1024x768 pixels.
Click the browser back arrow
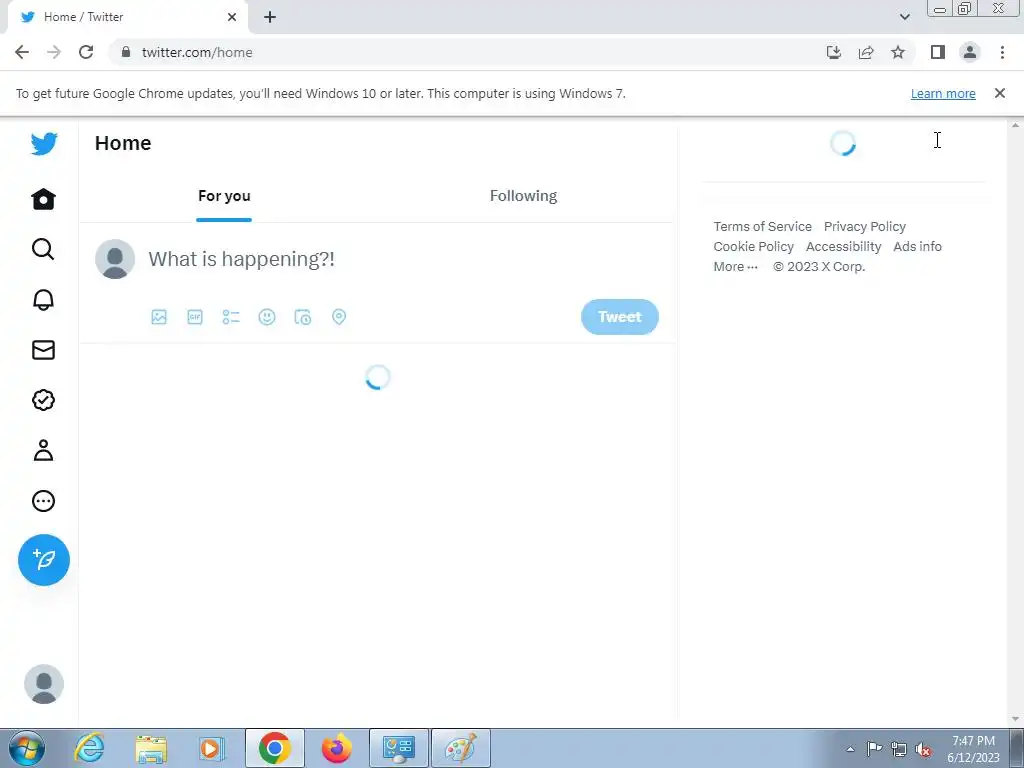pyautogui.click(x=22, y=52)
